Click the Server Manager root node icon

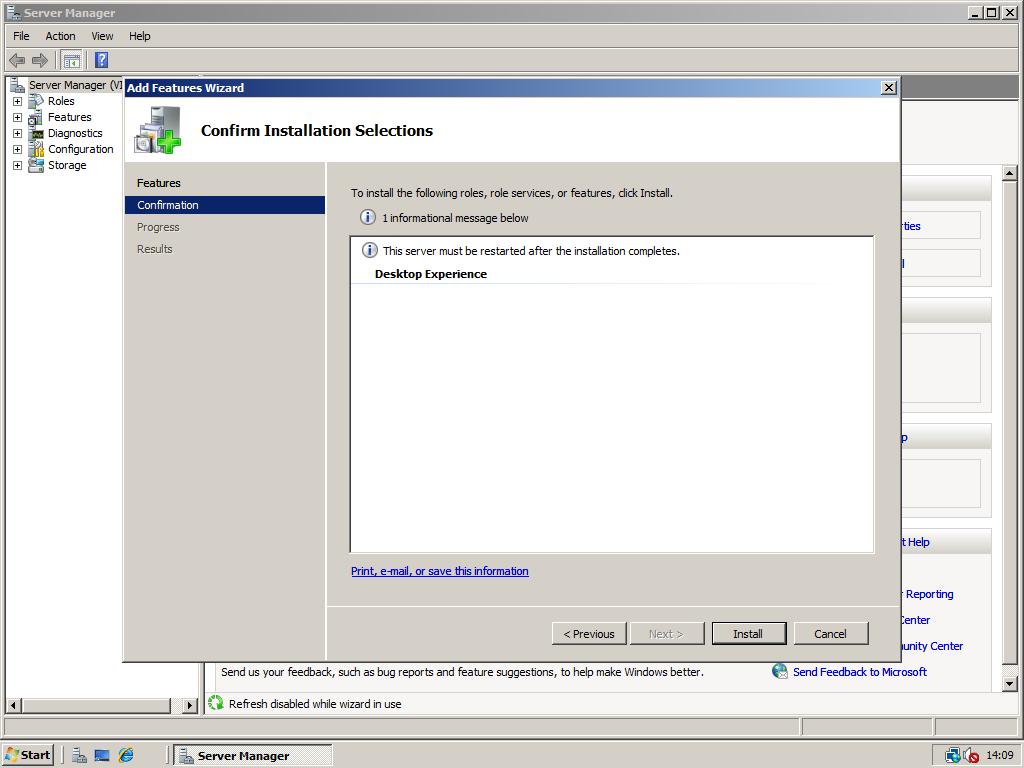point(18,85)
